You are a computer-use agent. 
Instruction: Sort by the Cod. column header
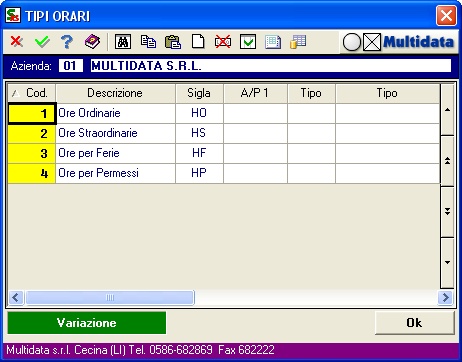click(x=32, y=93)
